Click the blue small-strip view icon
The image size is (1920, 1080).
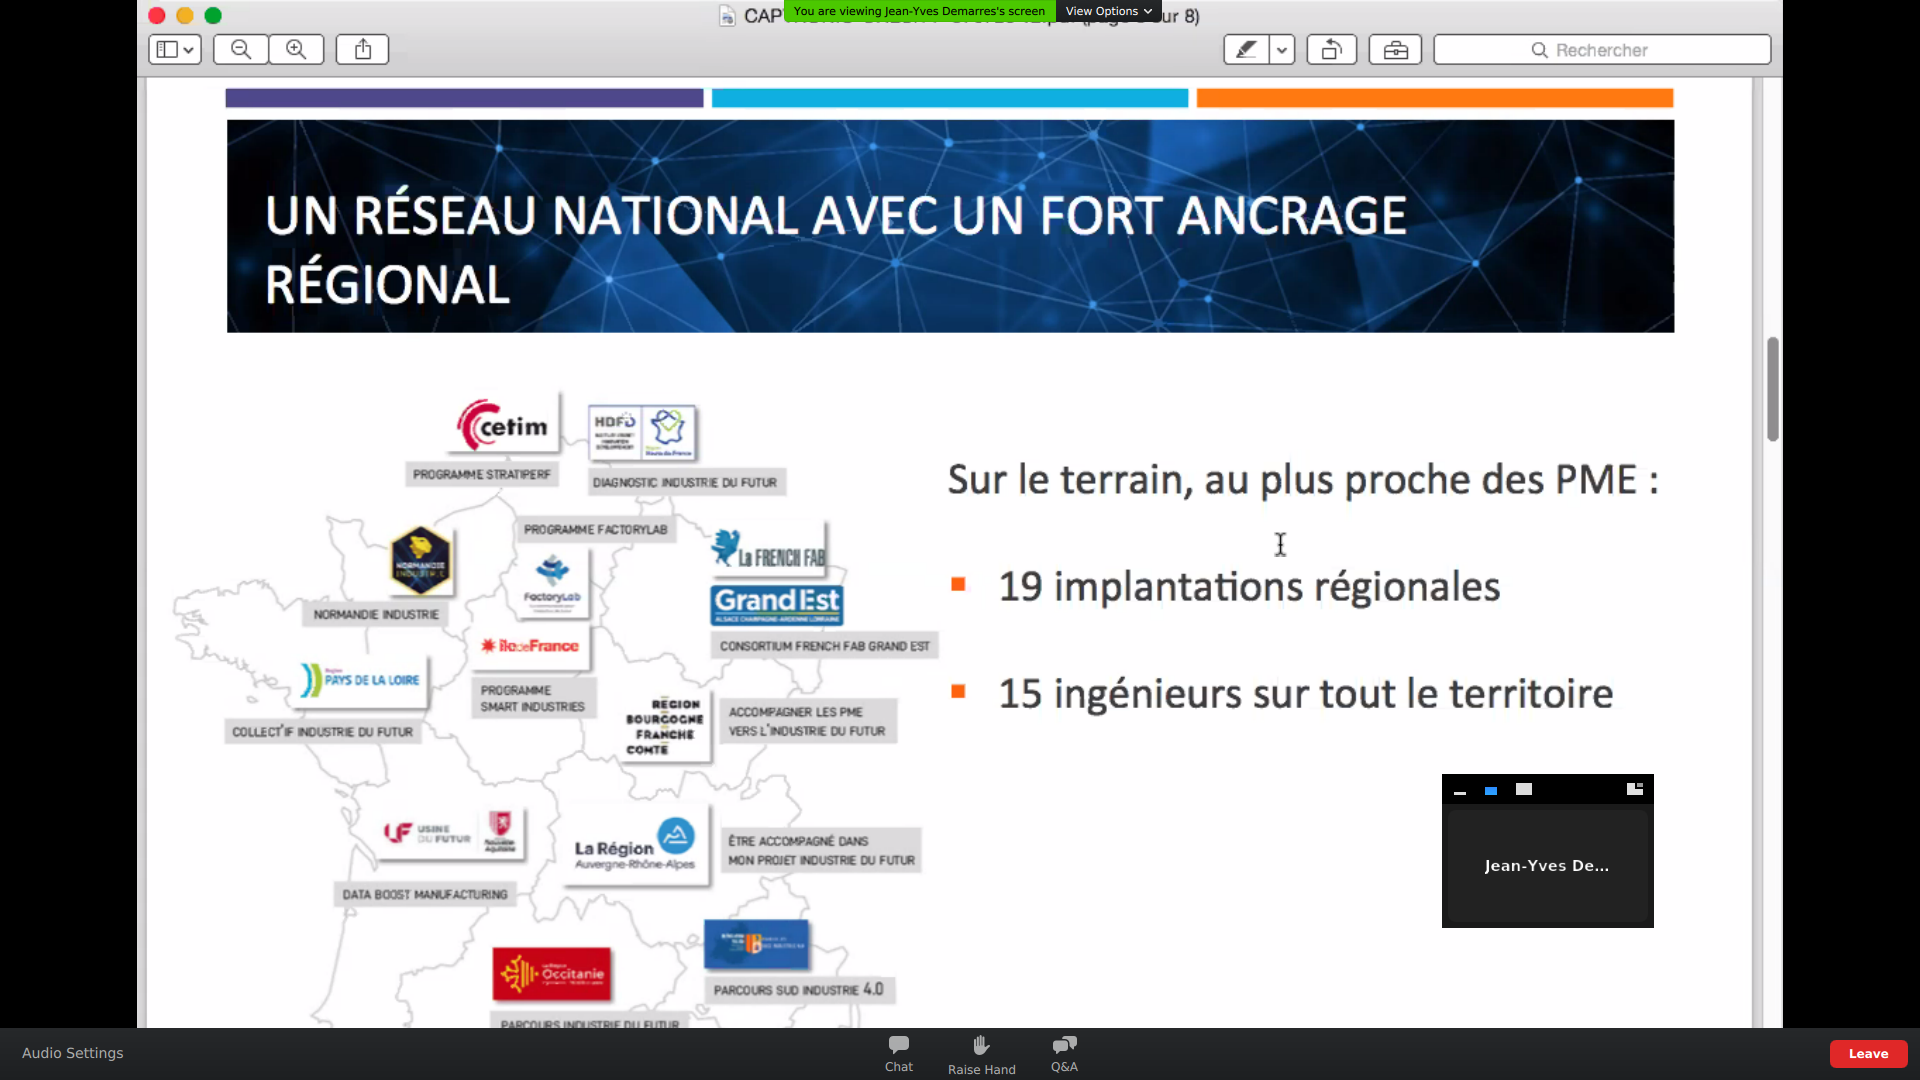(x=1491, y=790)
